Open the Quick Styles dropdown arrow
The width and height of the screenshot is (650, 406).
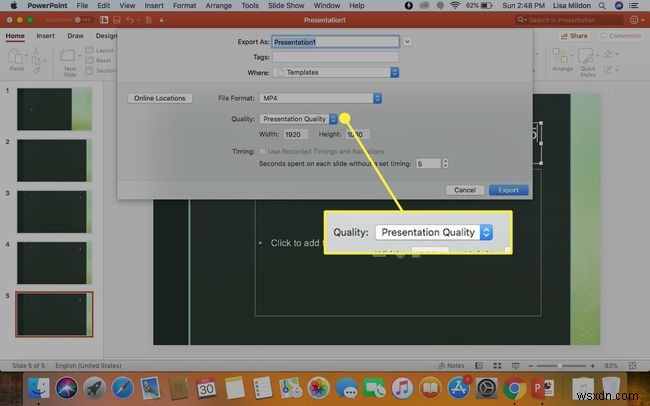tap(597, 55)
